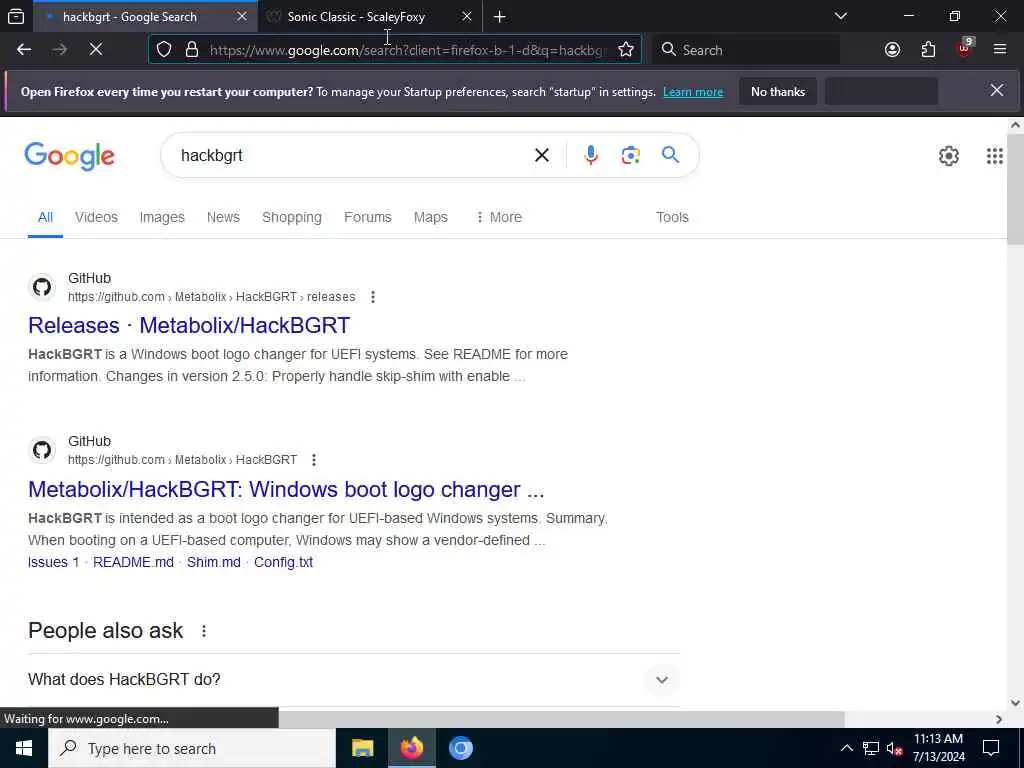Image resolution: width=1024 pixels, height=768 pixels.
Task: Open the muted volume tray icon
Action: (x=894, y=748)
